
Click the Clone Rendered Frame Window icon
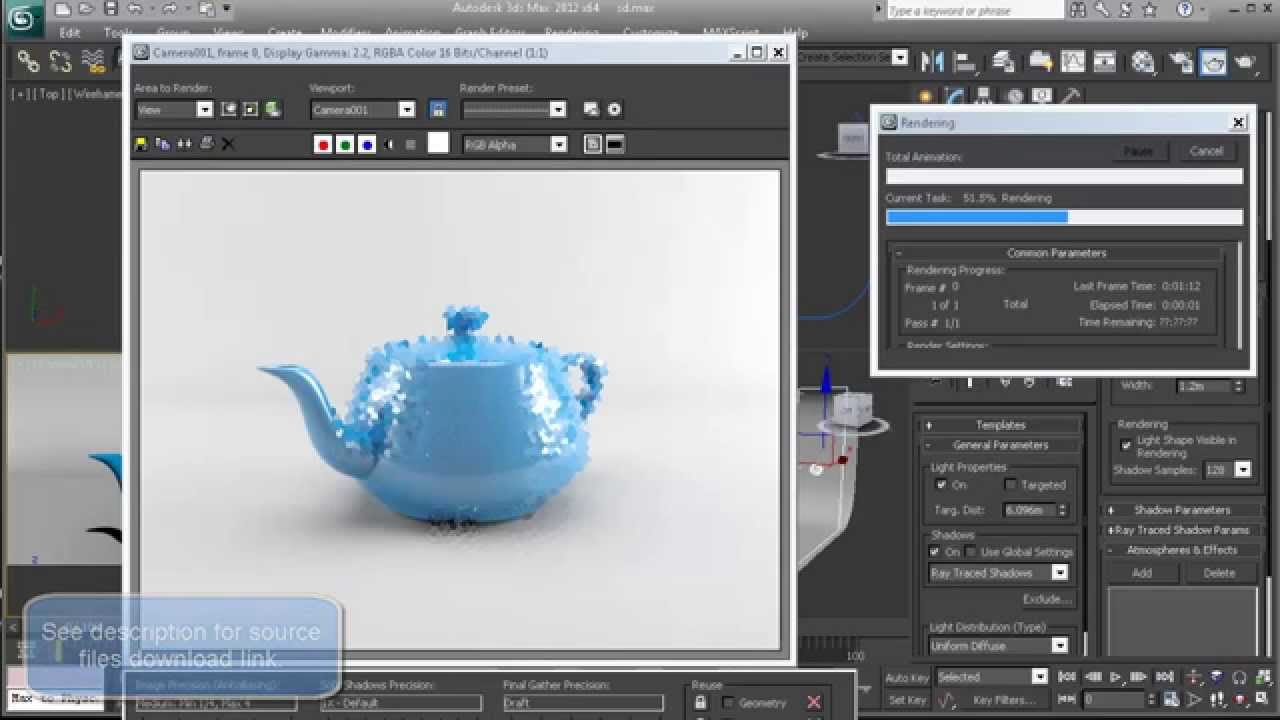(184, 144)
